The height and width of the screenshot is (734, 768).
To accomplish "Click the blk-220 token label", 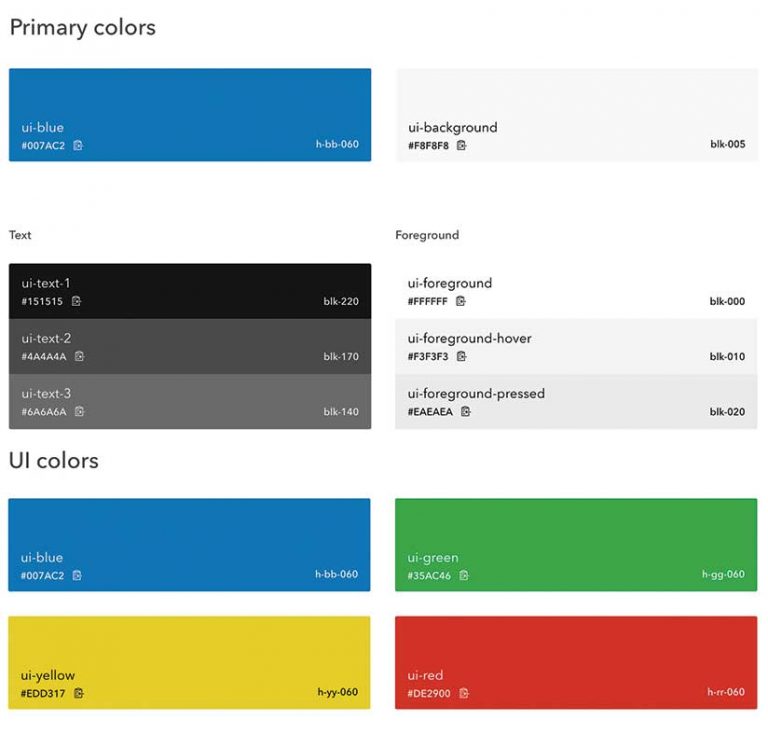I will [x=341, y=301].
